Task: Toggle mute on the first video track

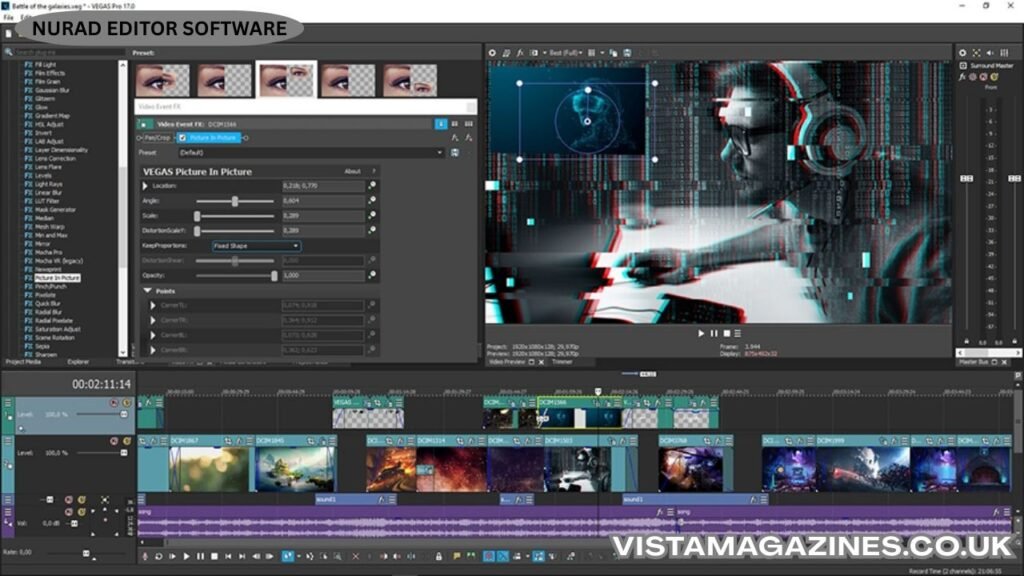Action: point(114,403)
